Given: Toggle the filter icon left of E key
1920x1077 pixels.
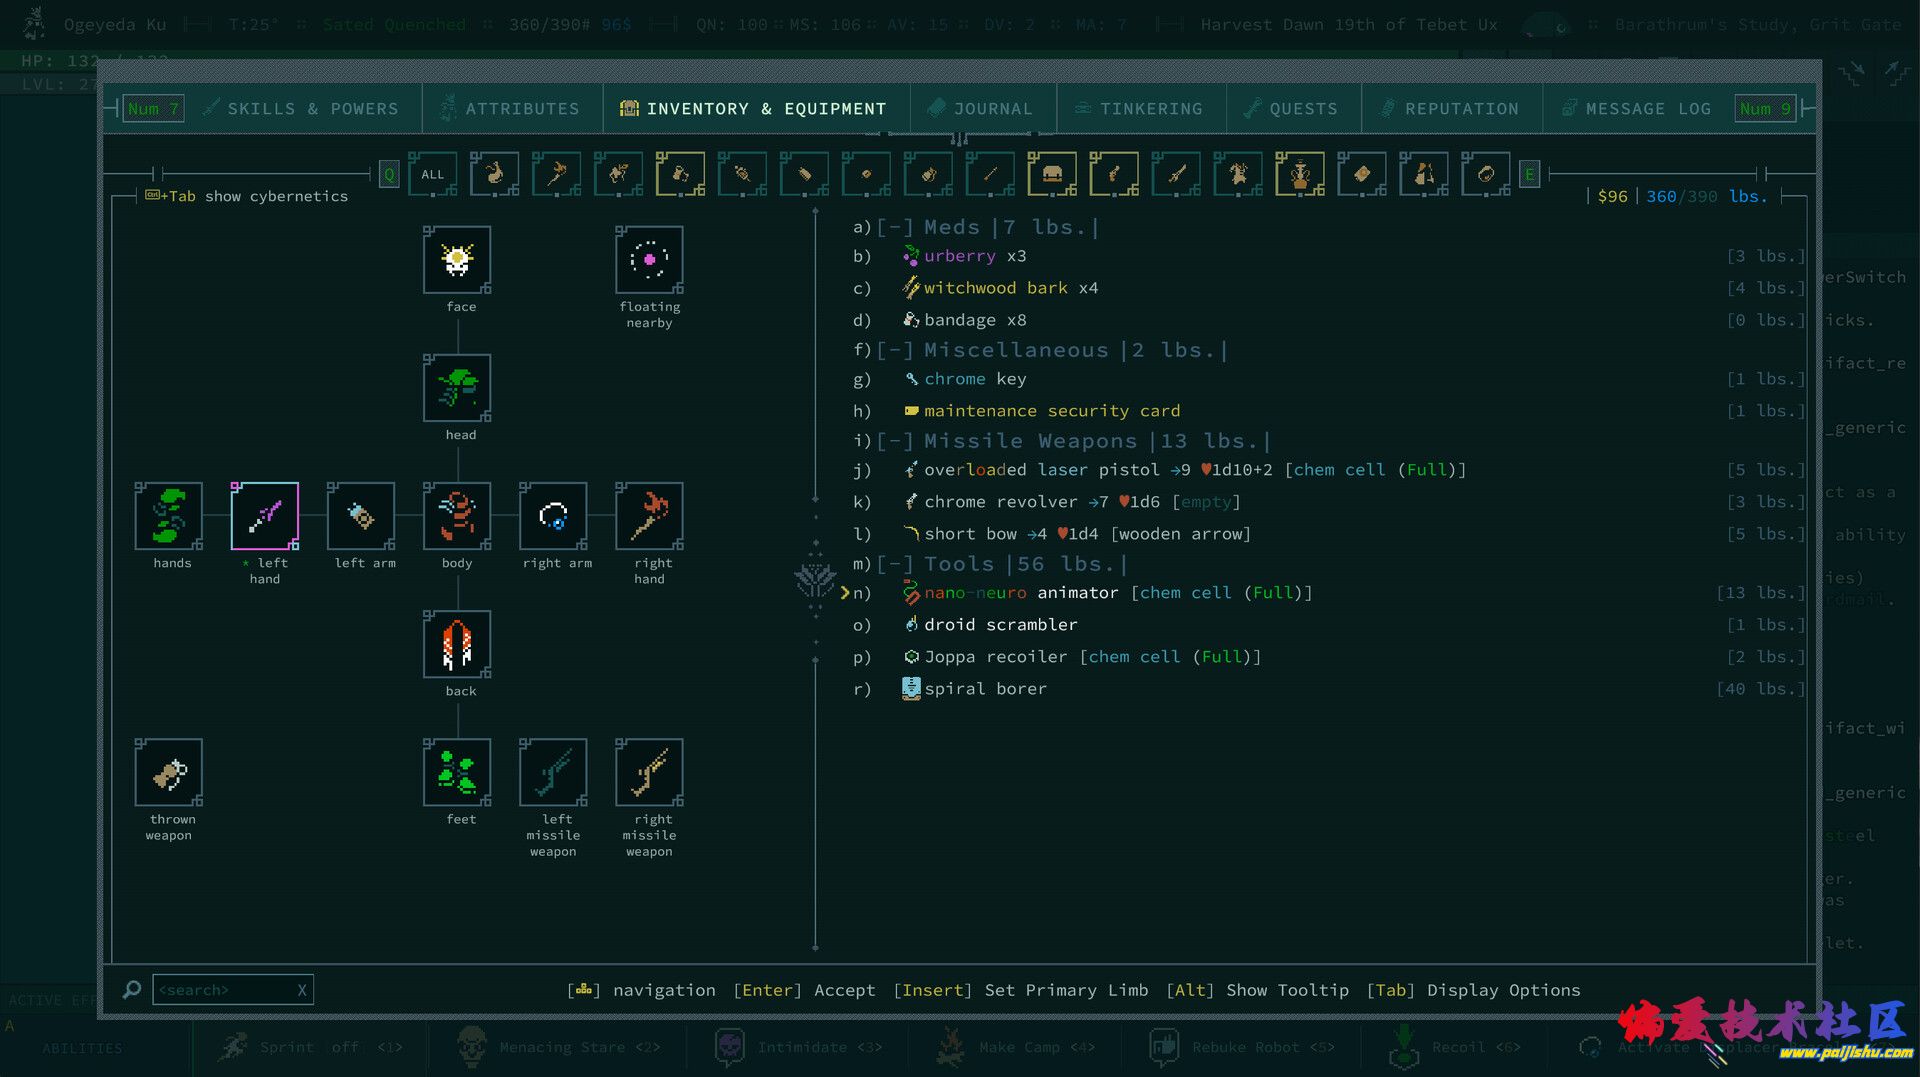Looking at the screenshot, I should pyautogui.click(x=1485, y=174).
